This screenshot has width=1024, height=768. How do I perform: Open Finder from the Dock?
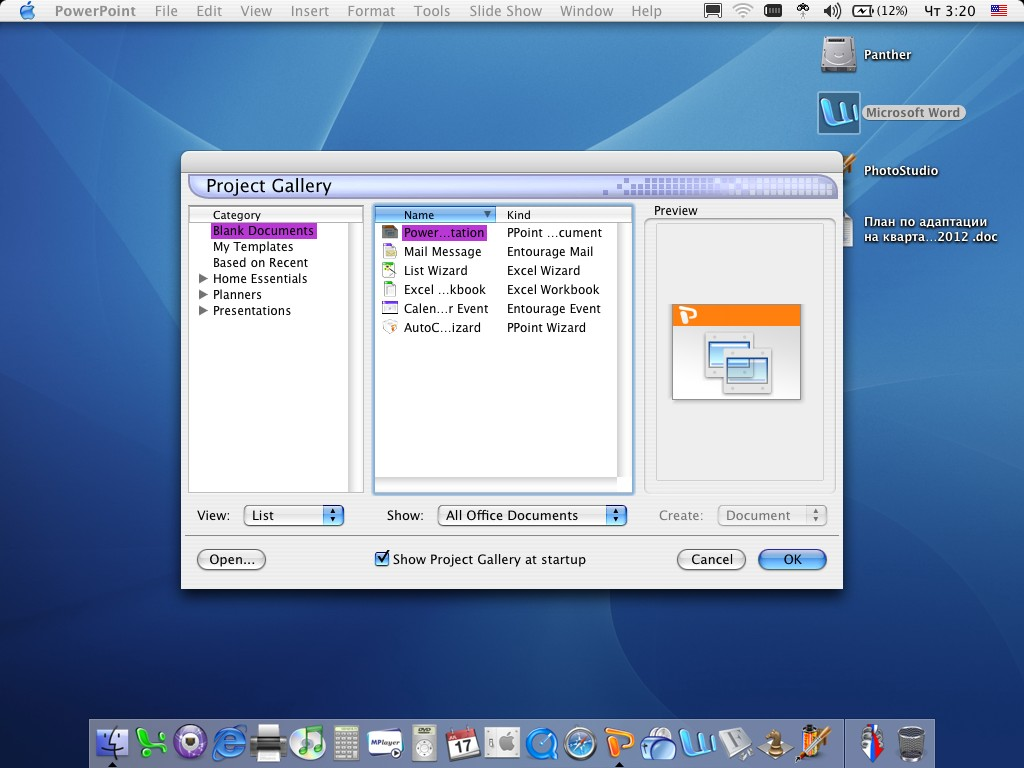tap(112, 743)
